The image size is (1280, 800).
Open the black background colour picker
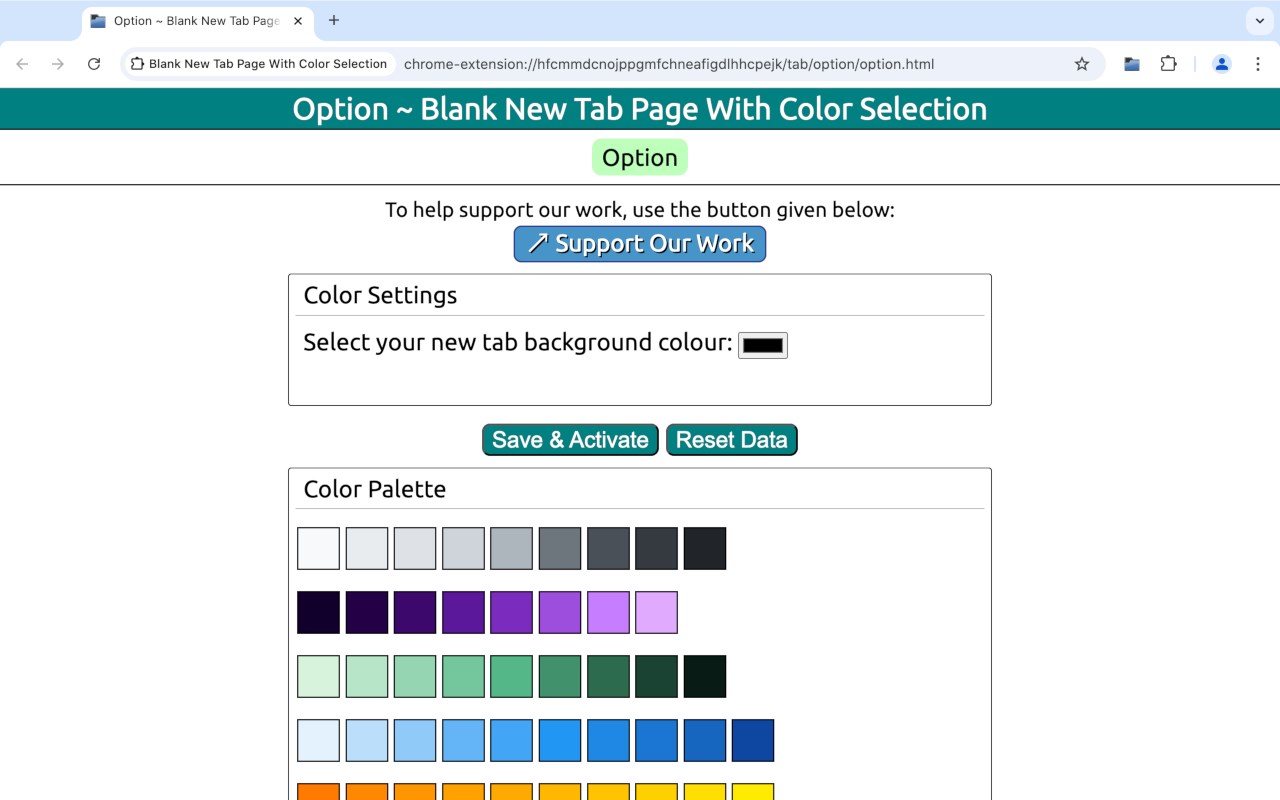point(763,345)
